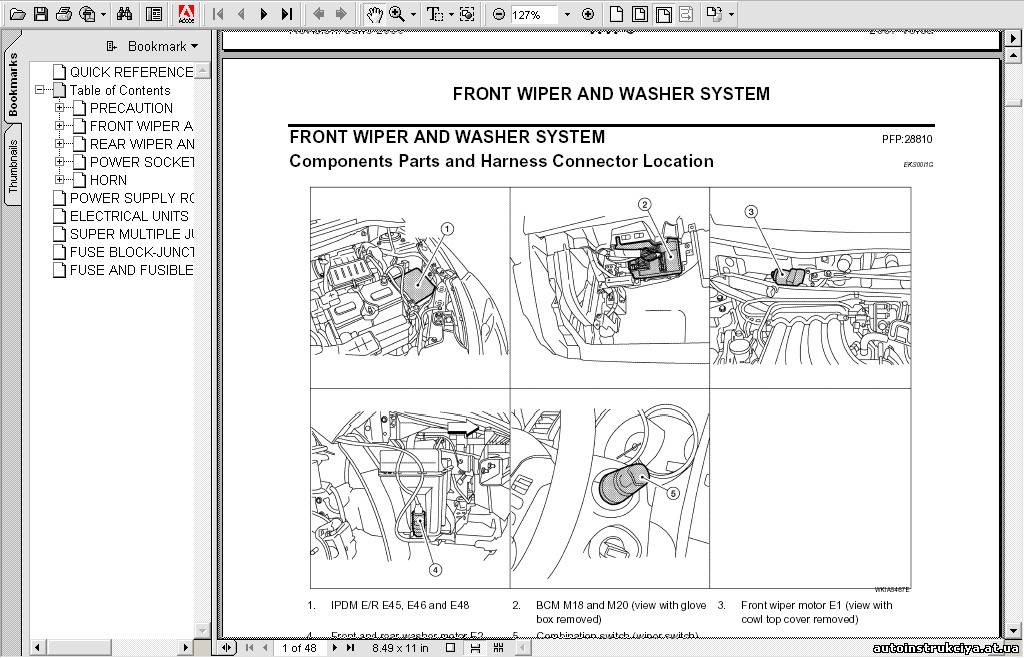Select the Zoom In magnifier tool

pyautogui.click(x=396, y=14)
